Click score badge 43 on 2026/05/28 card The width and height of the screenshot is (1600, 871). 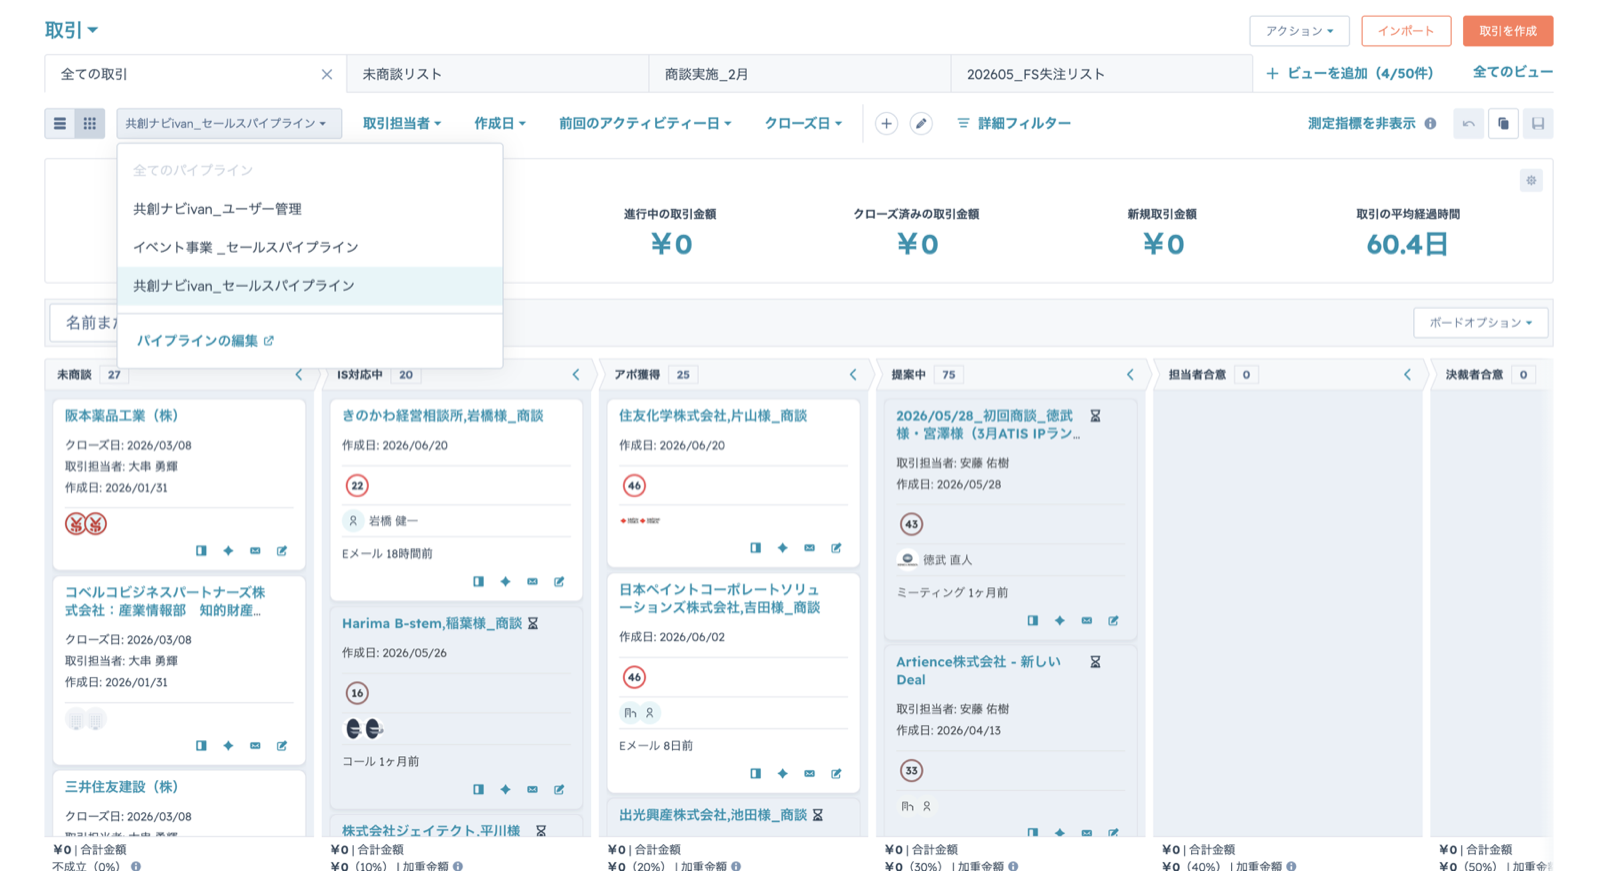[911, 524]
